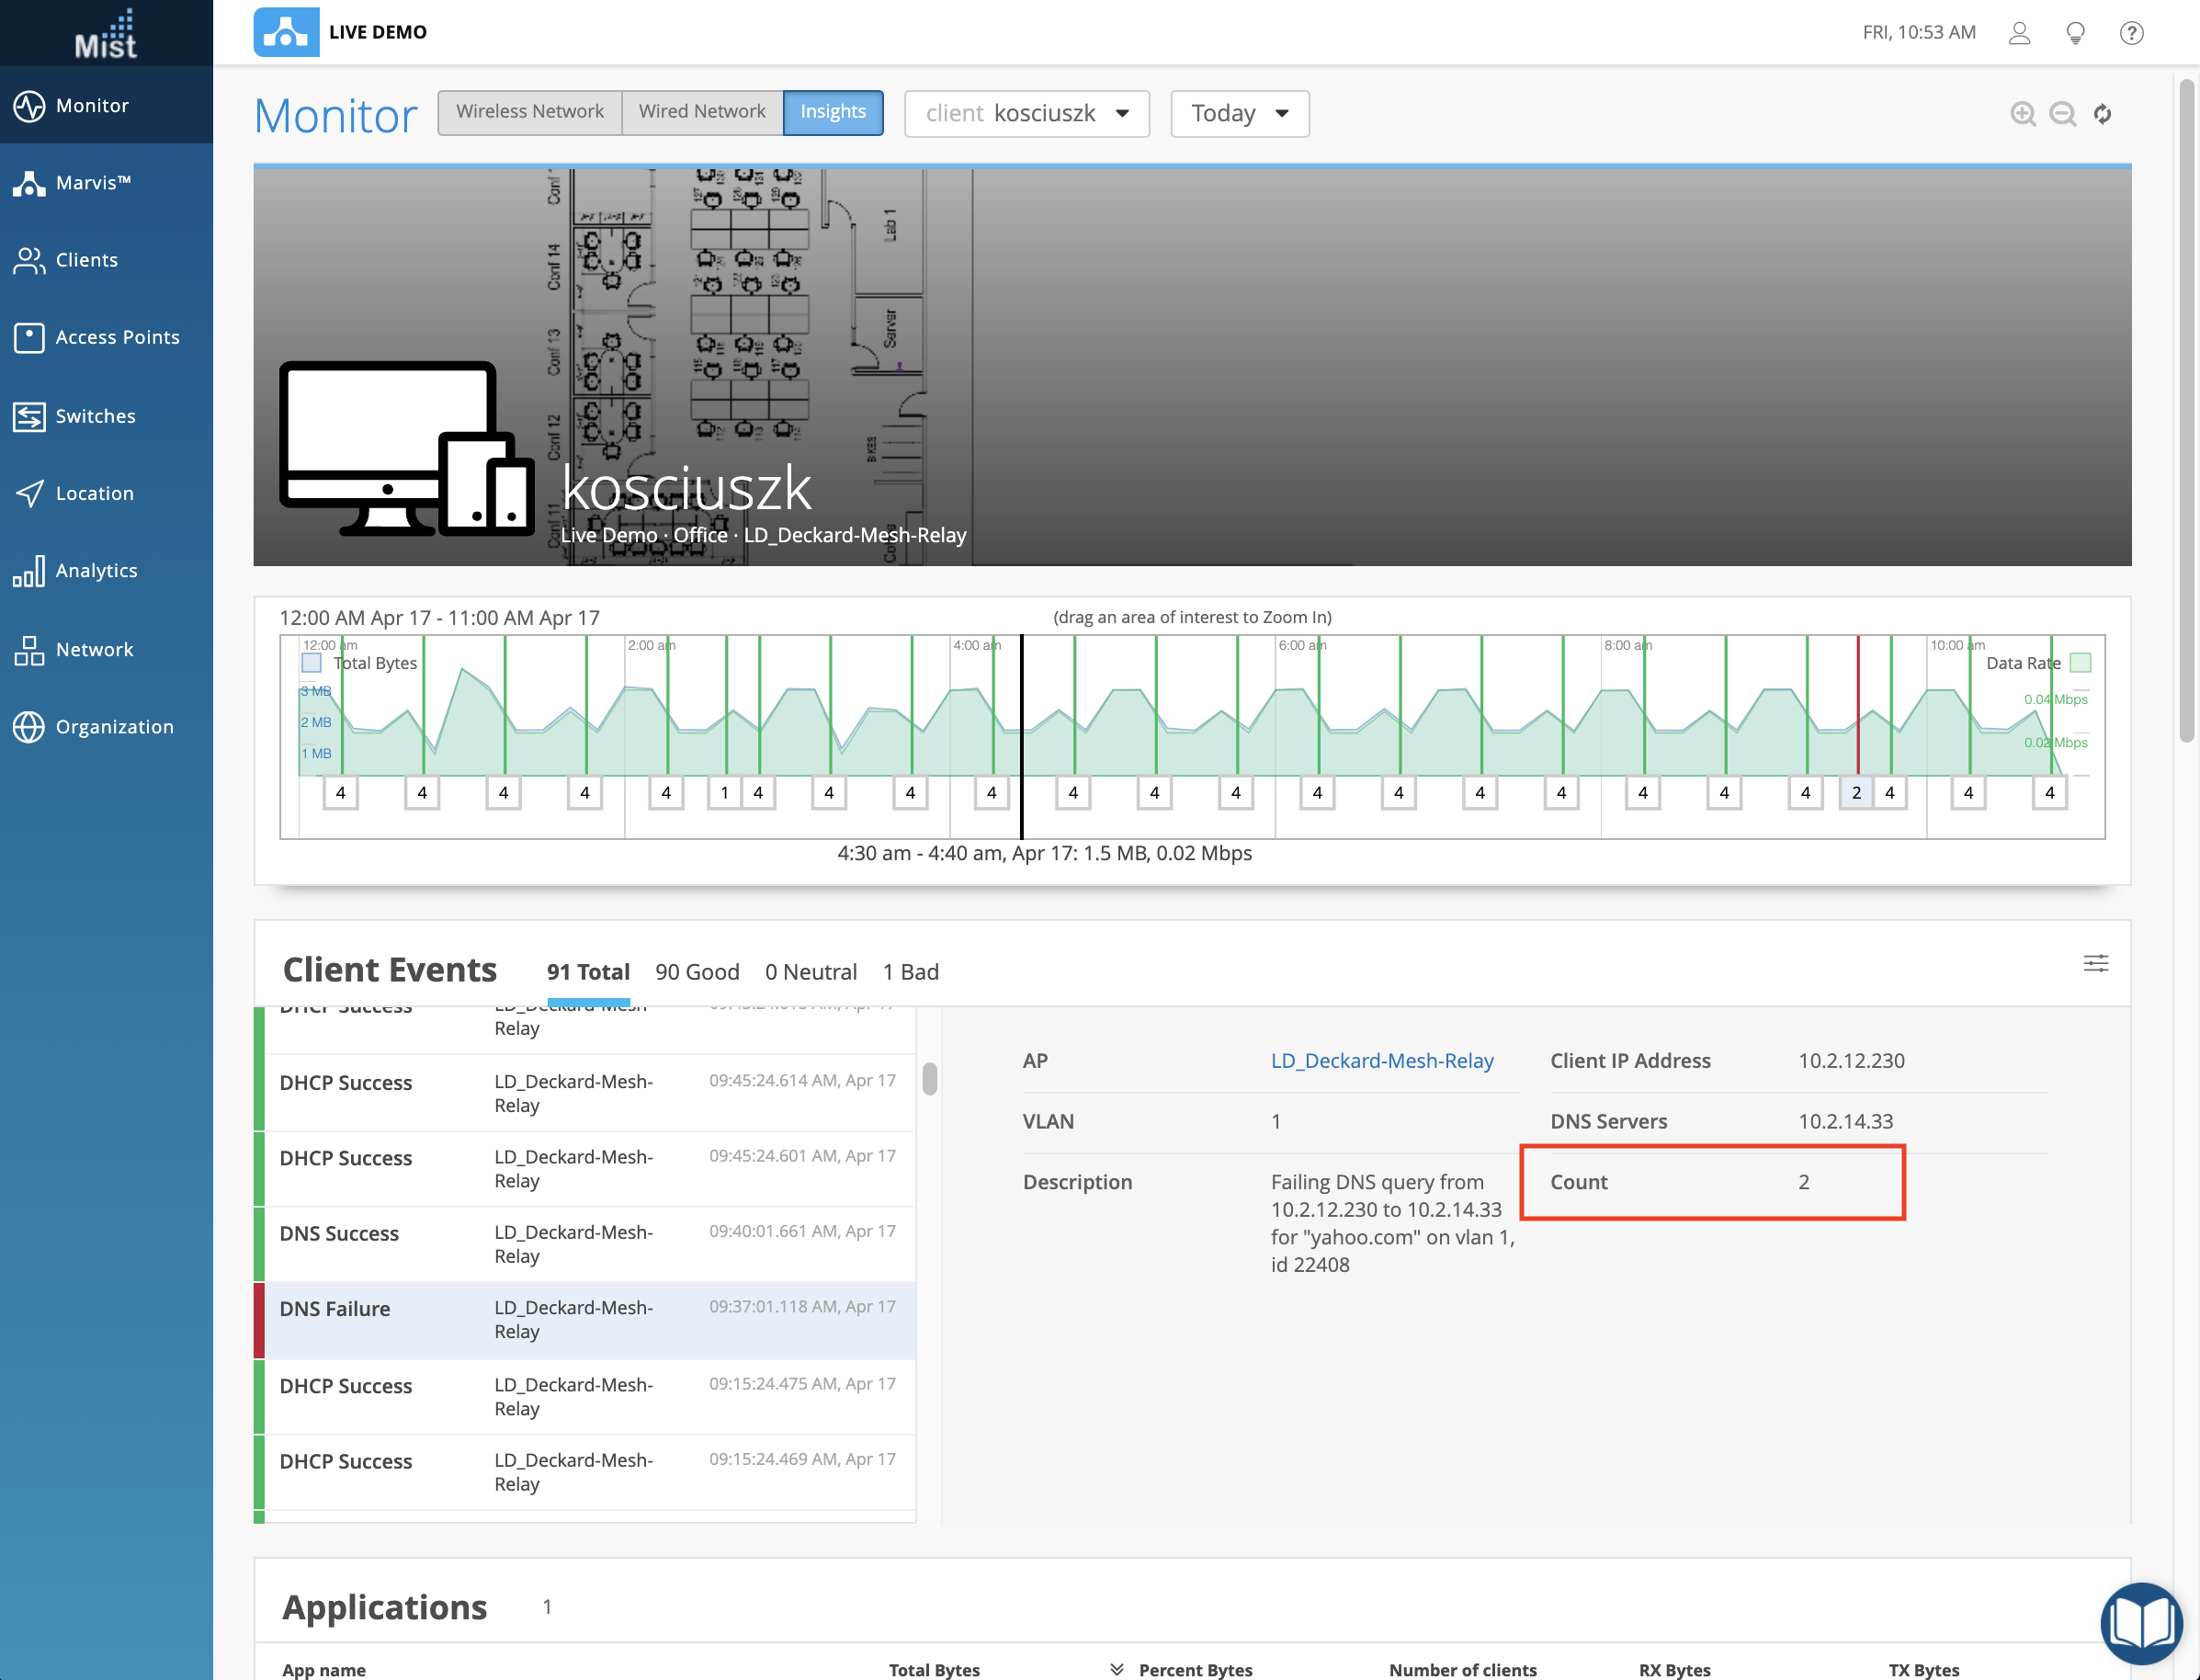The image size is (2200, 1680).
Task: Click the lightbulb what's new icon
Action: 2075,33
